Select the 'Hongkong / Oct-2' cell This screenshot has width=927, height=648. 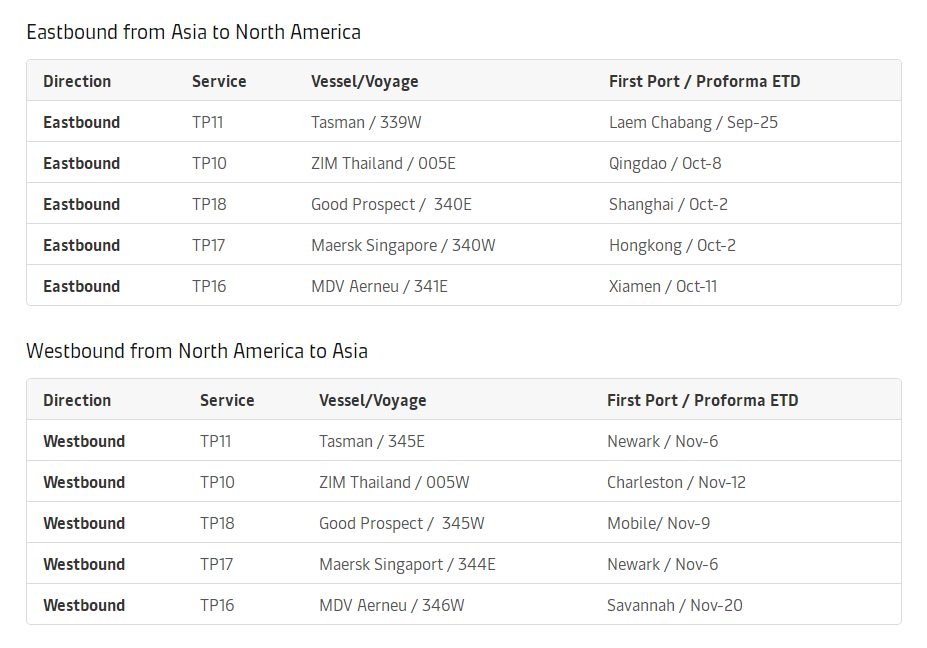pyautogui.click(x=673, y=245)
